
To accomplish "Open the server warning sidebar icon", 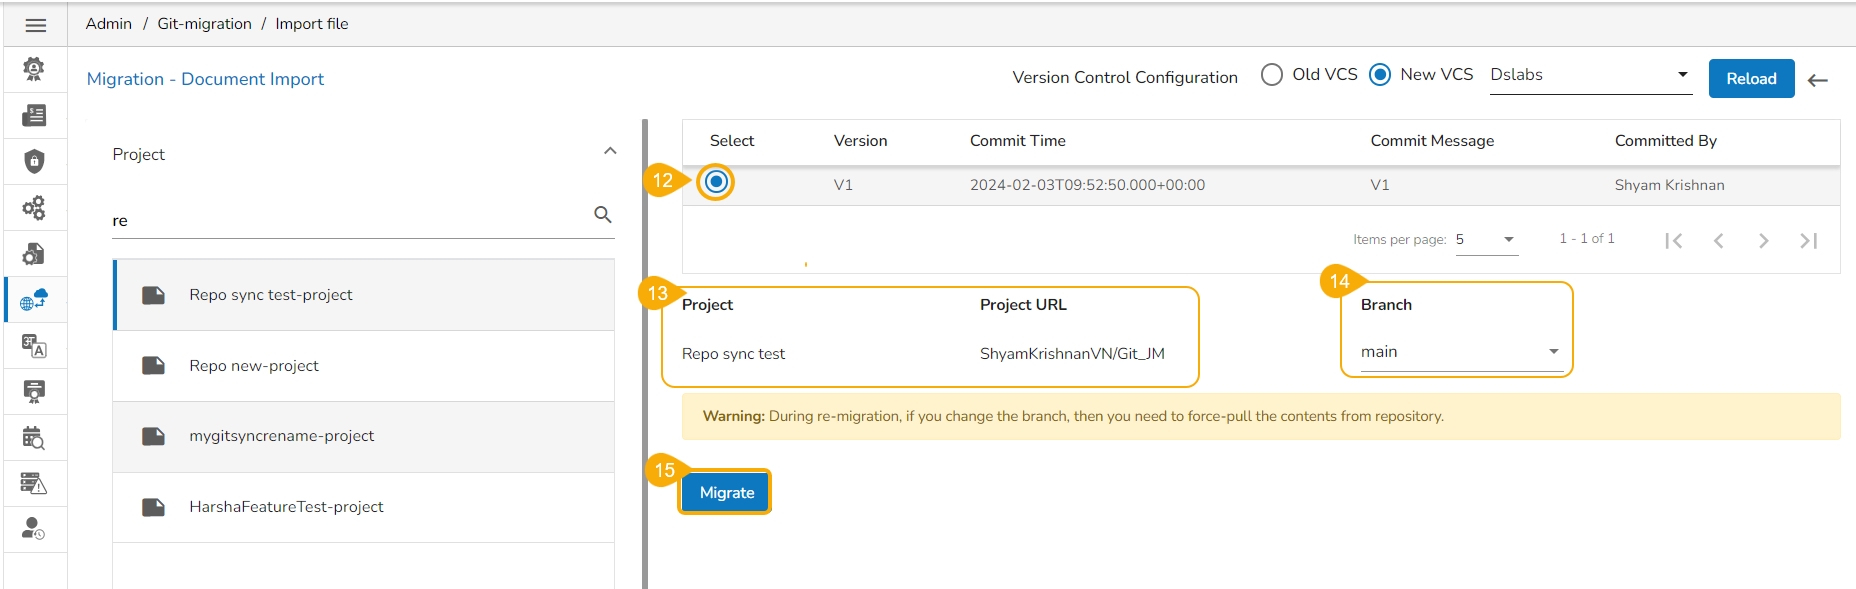I will click(x=34, y=484).
